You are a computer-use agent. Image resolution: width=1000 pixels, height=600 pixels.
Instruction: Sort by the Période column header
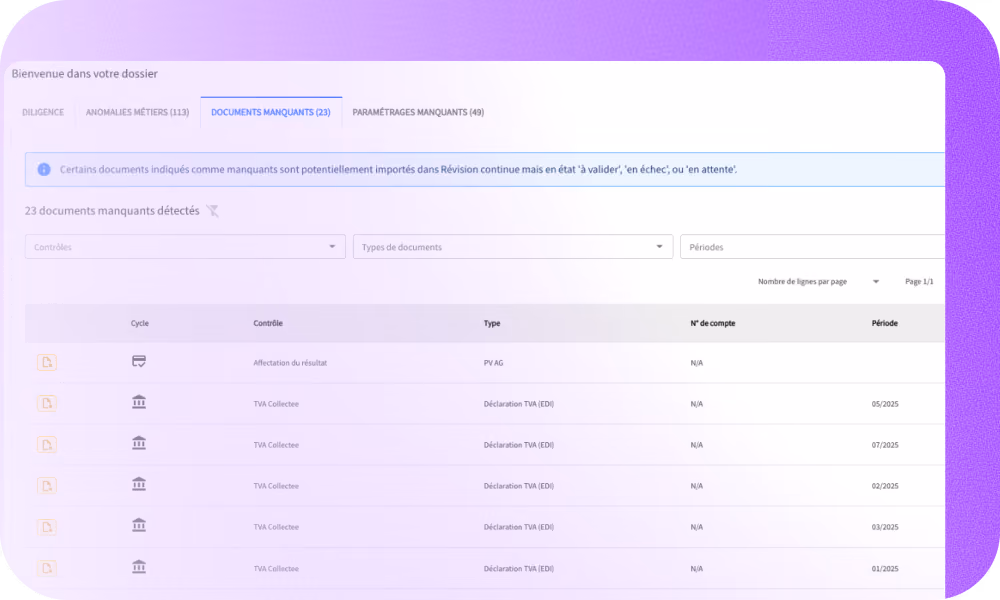[x=885, y=323]
